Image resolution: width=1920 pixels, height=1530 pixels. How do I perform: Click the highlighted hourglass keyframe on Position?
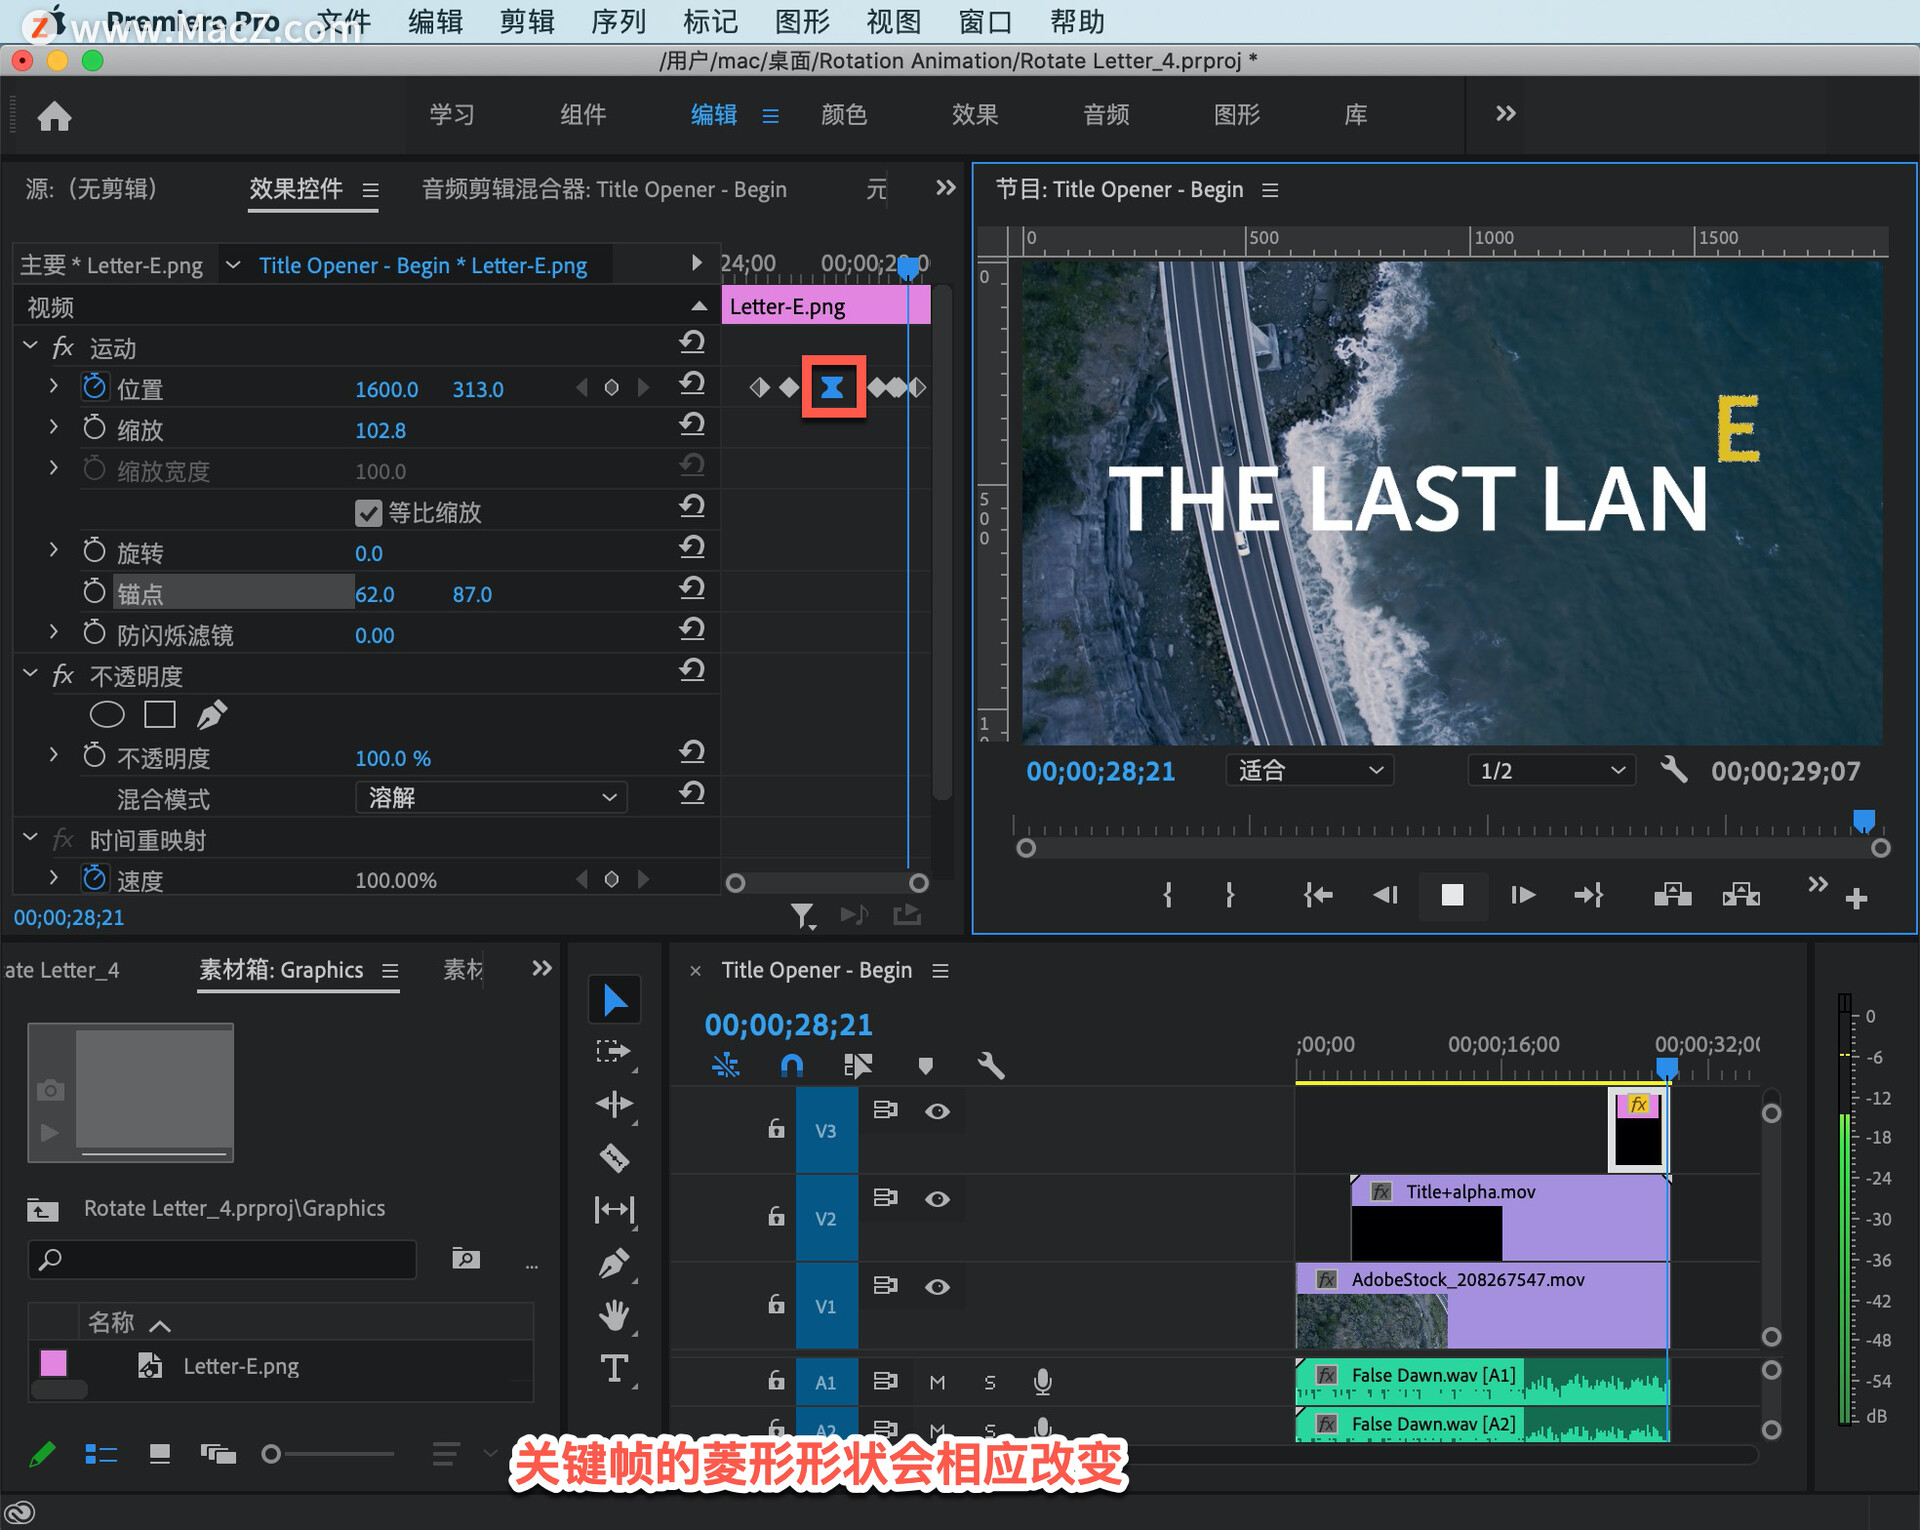832,387
